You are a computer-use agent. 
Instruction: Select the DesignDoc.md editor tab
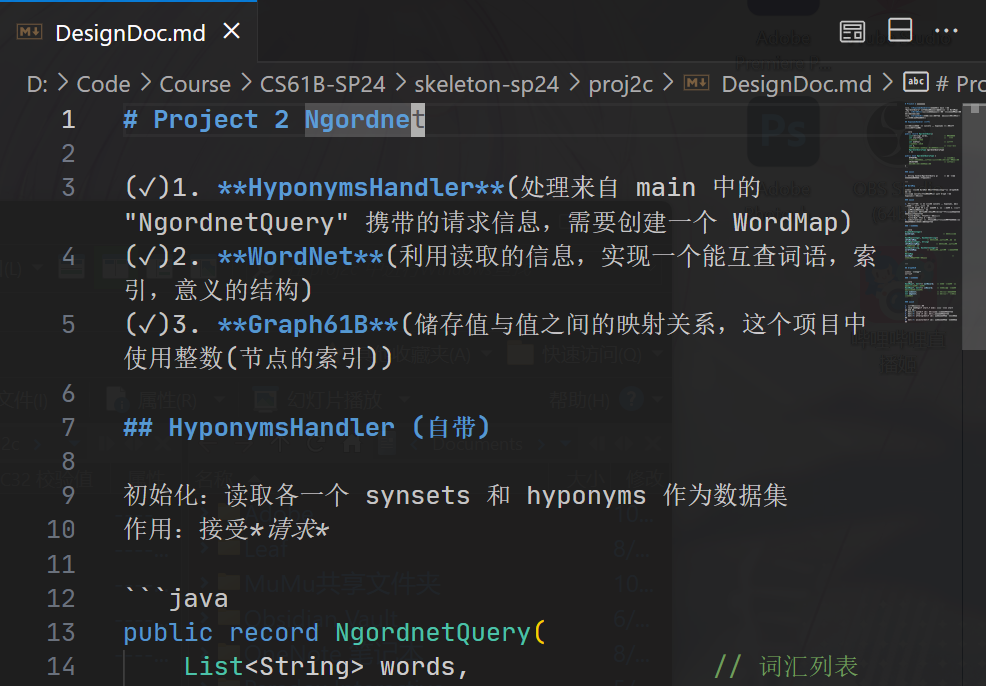128,32
